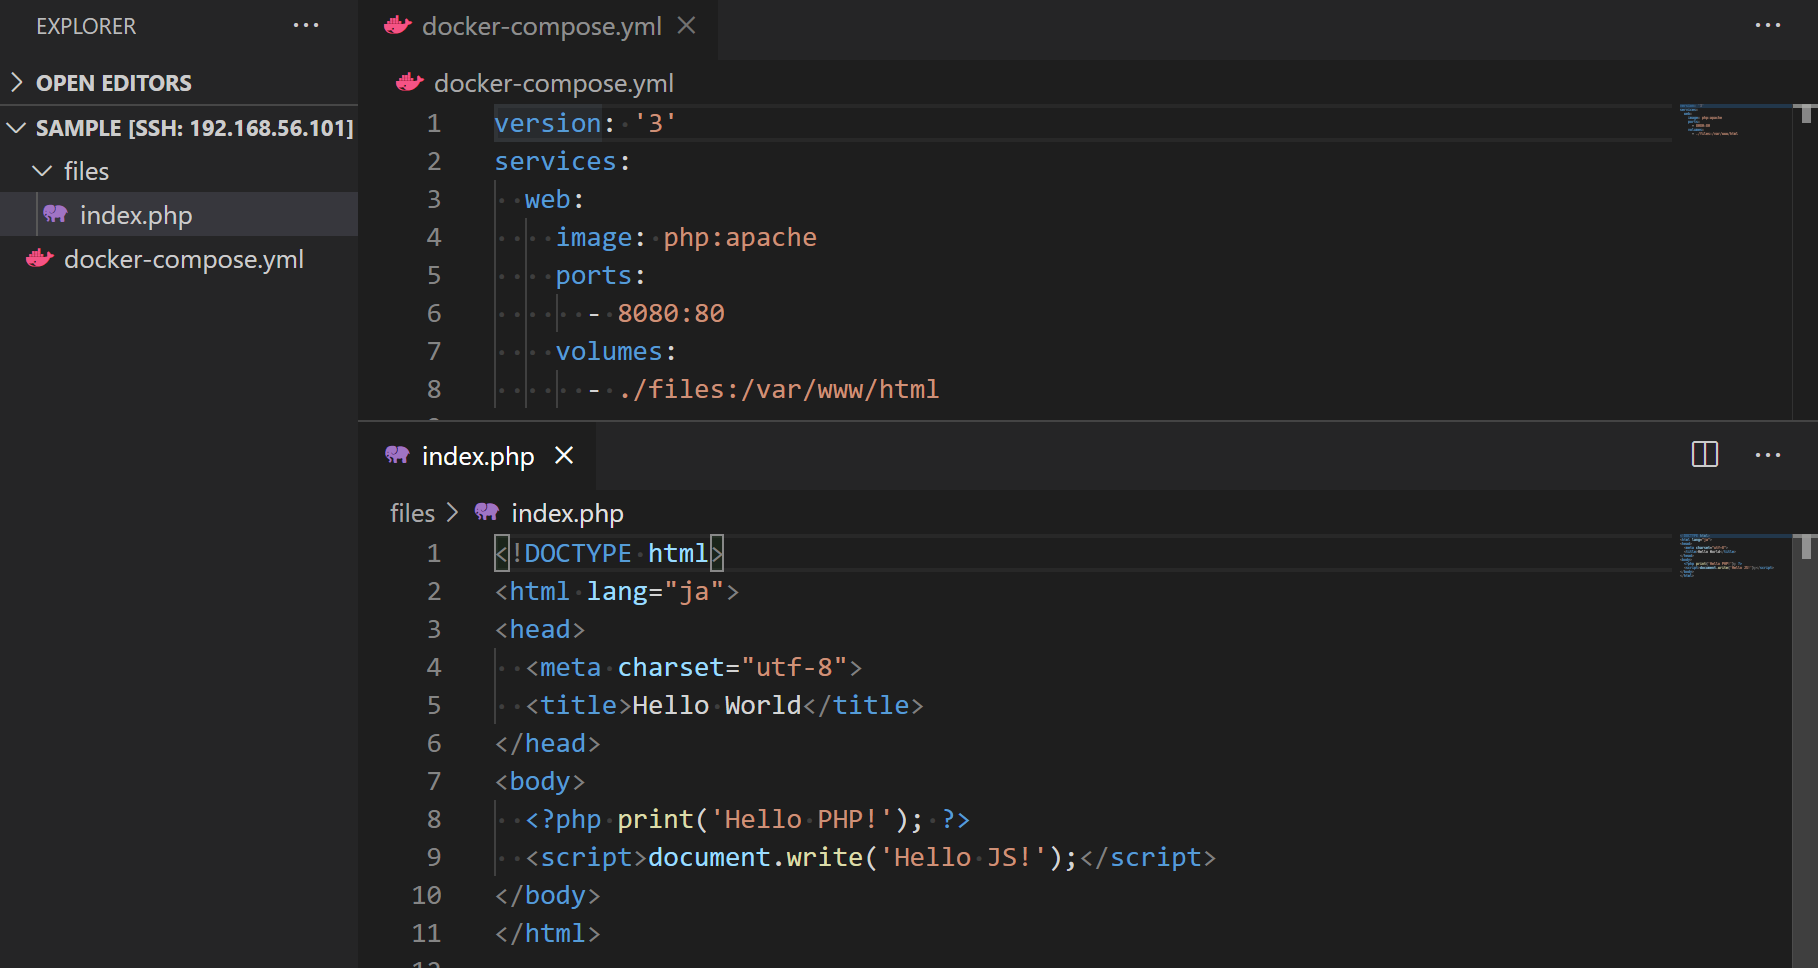Open the Split Editor icon above index.php
This screenshot has width=1818, height=968.
tap(1703, 454)
